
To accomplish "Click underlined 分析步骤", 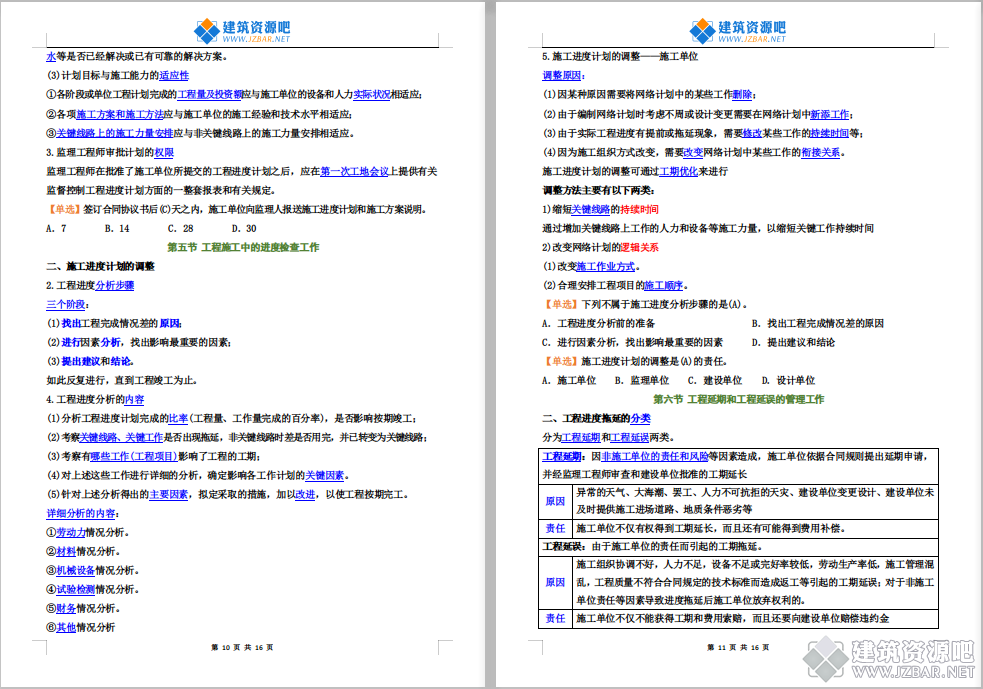I will click(115, 285).
